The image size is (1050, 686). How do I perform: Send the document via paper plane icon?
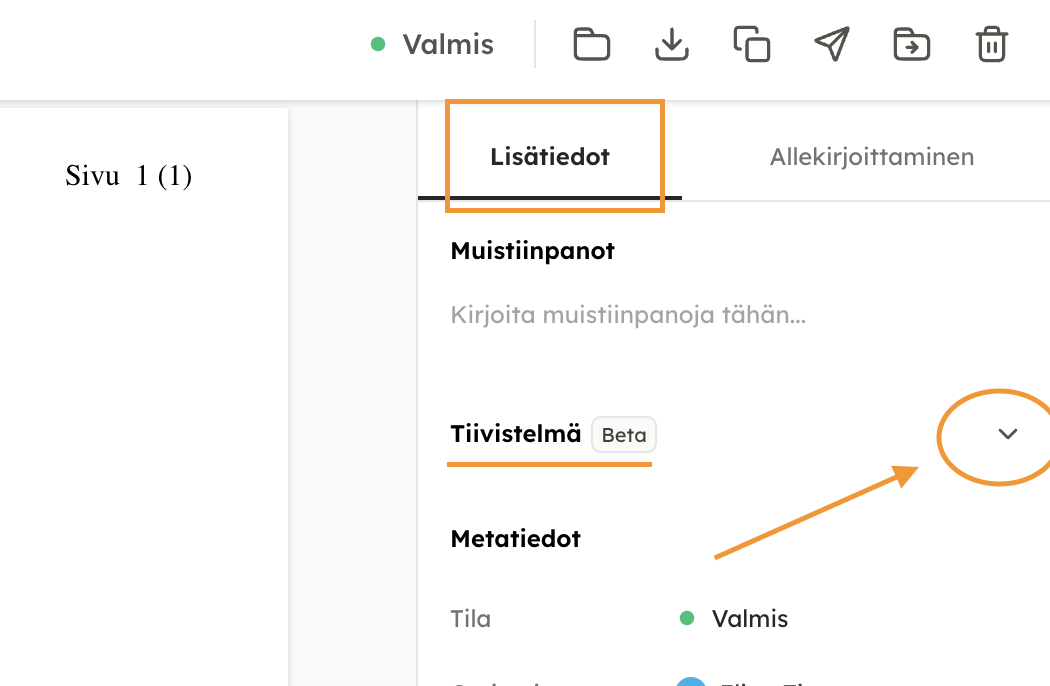(x=832, y=45)
